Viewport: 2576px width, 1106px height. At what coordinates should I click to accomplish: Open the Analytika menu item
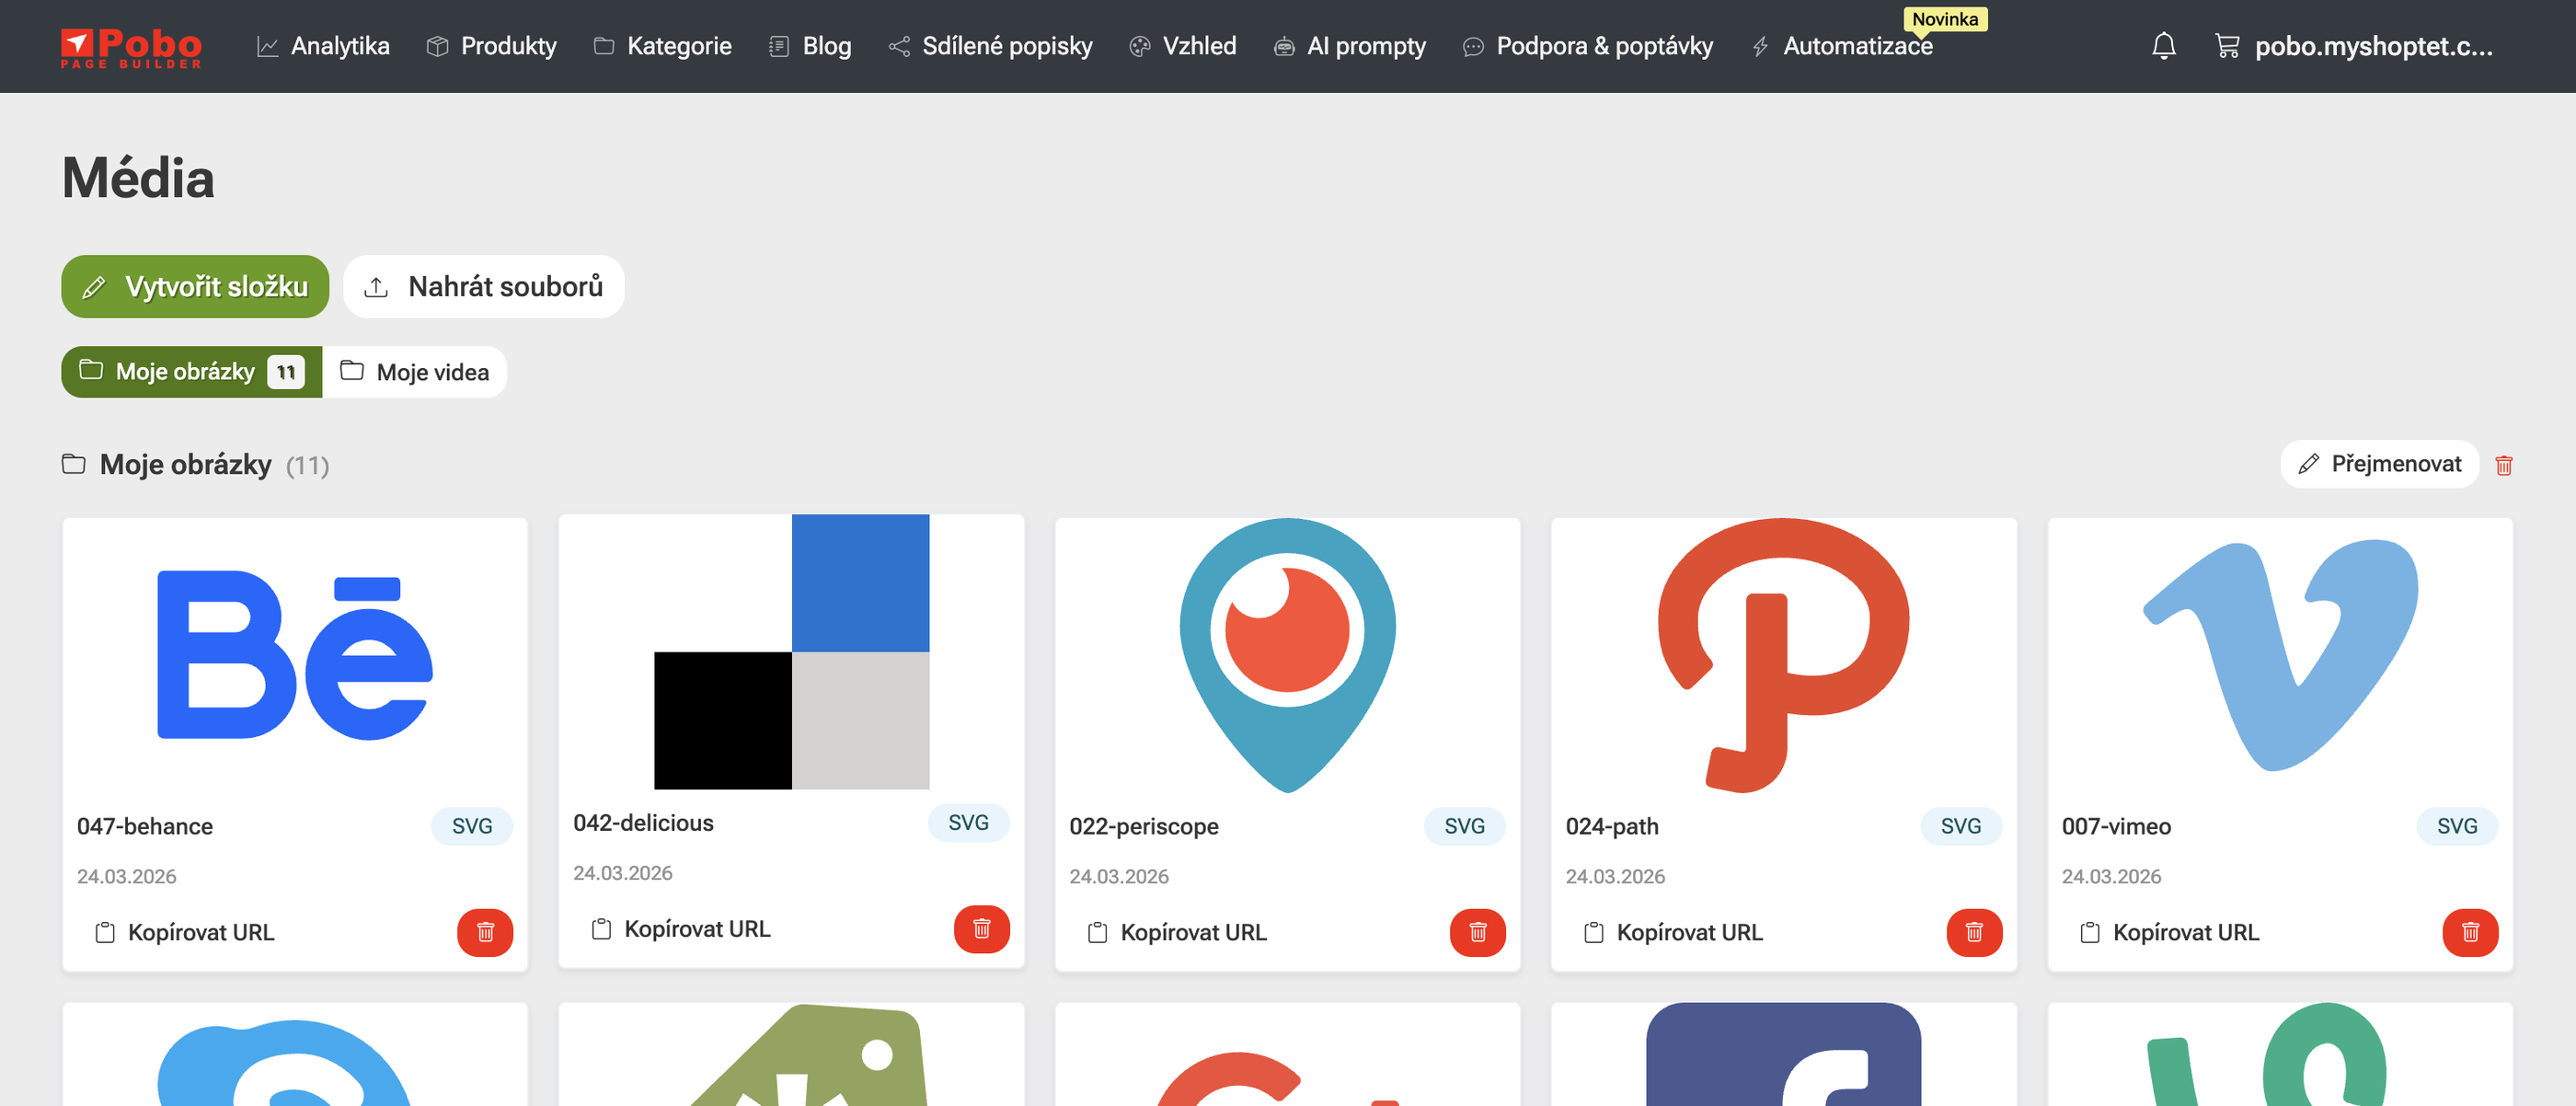click(x=323, y=46)
